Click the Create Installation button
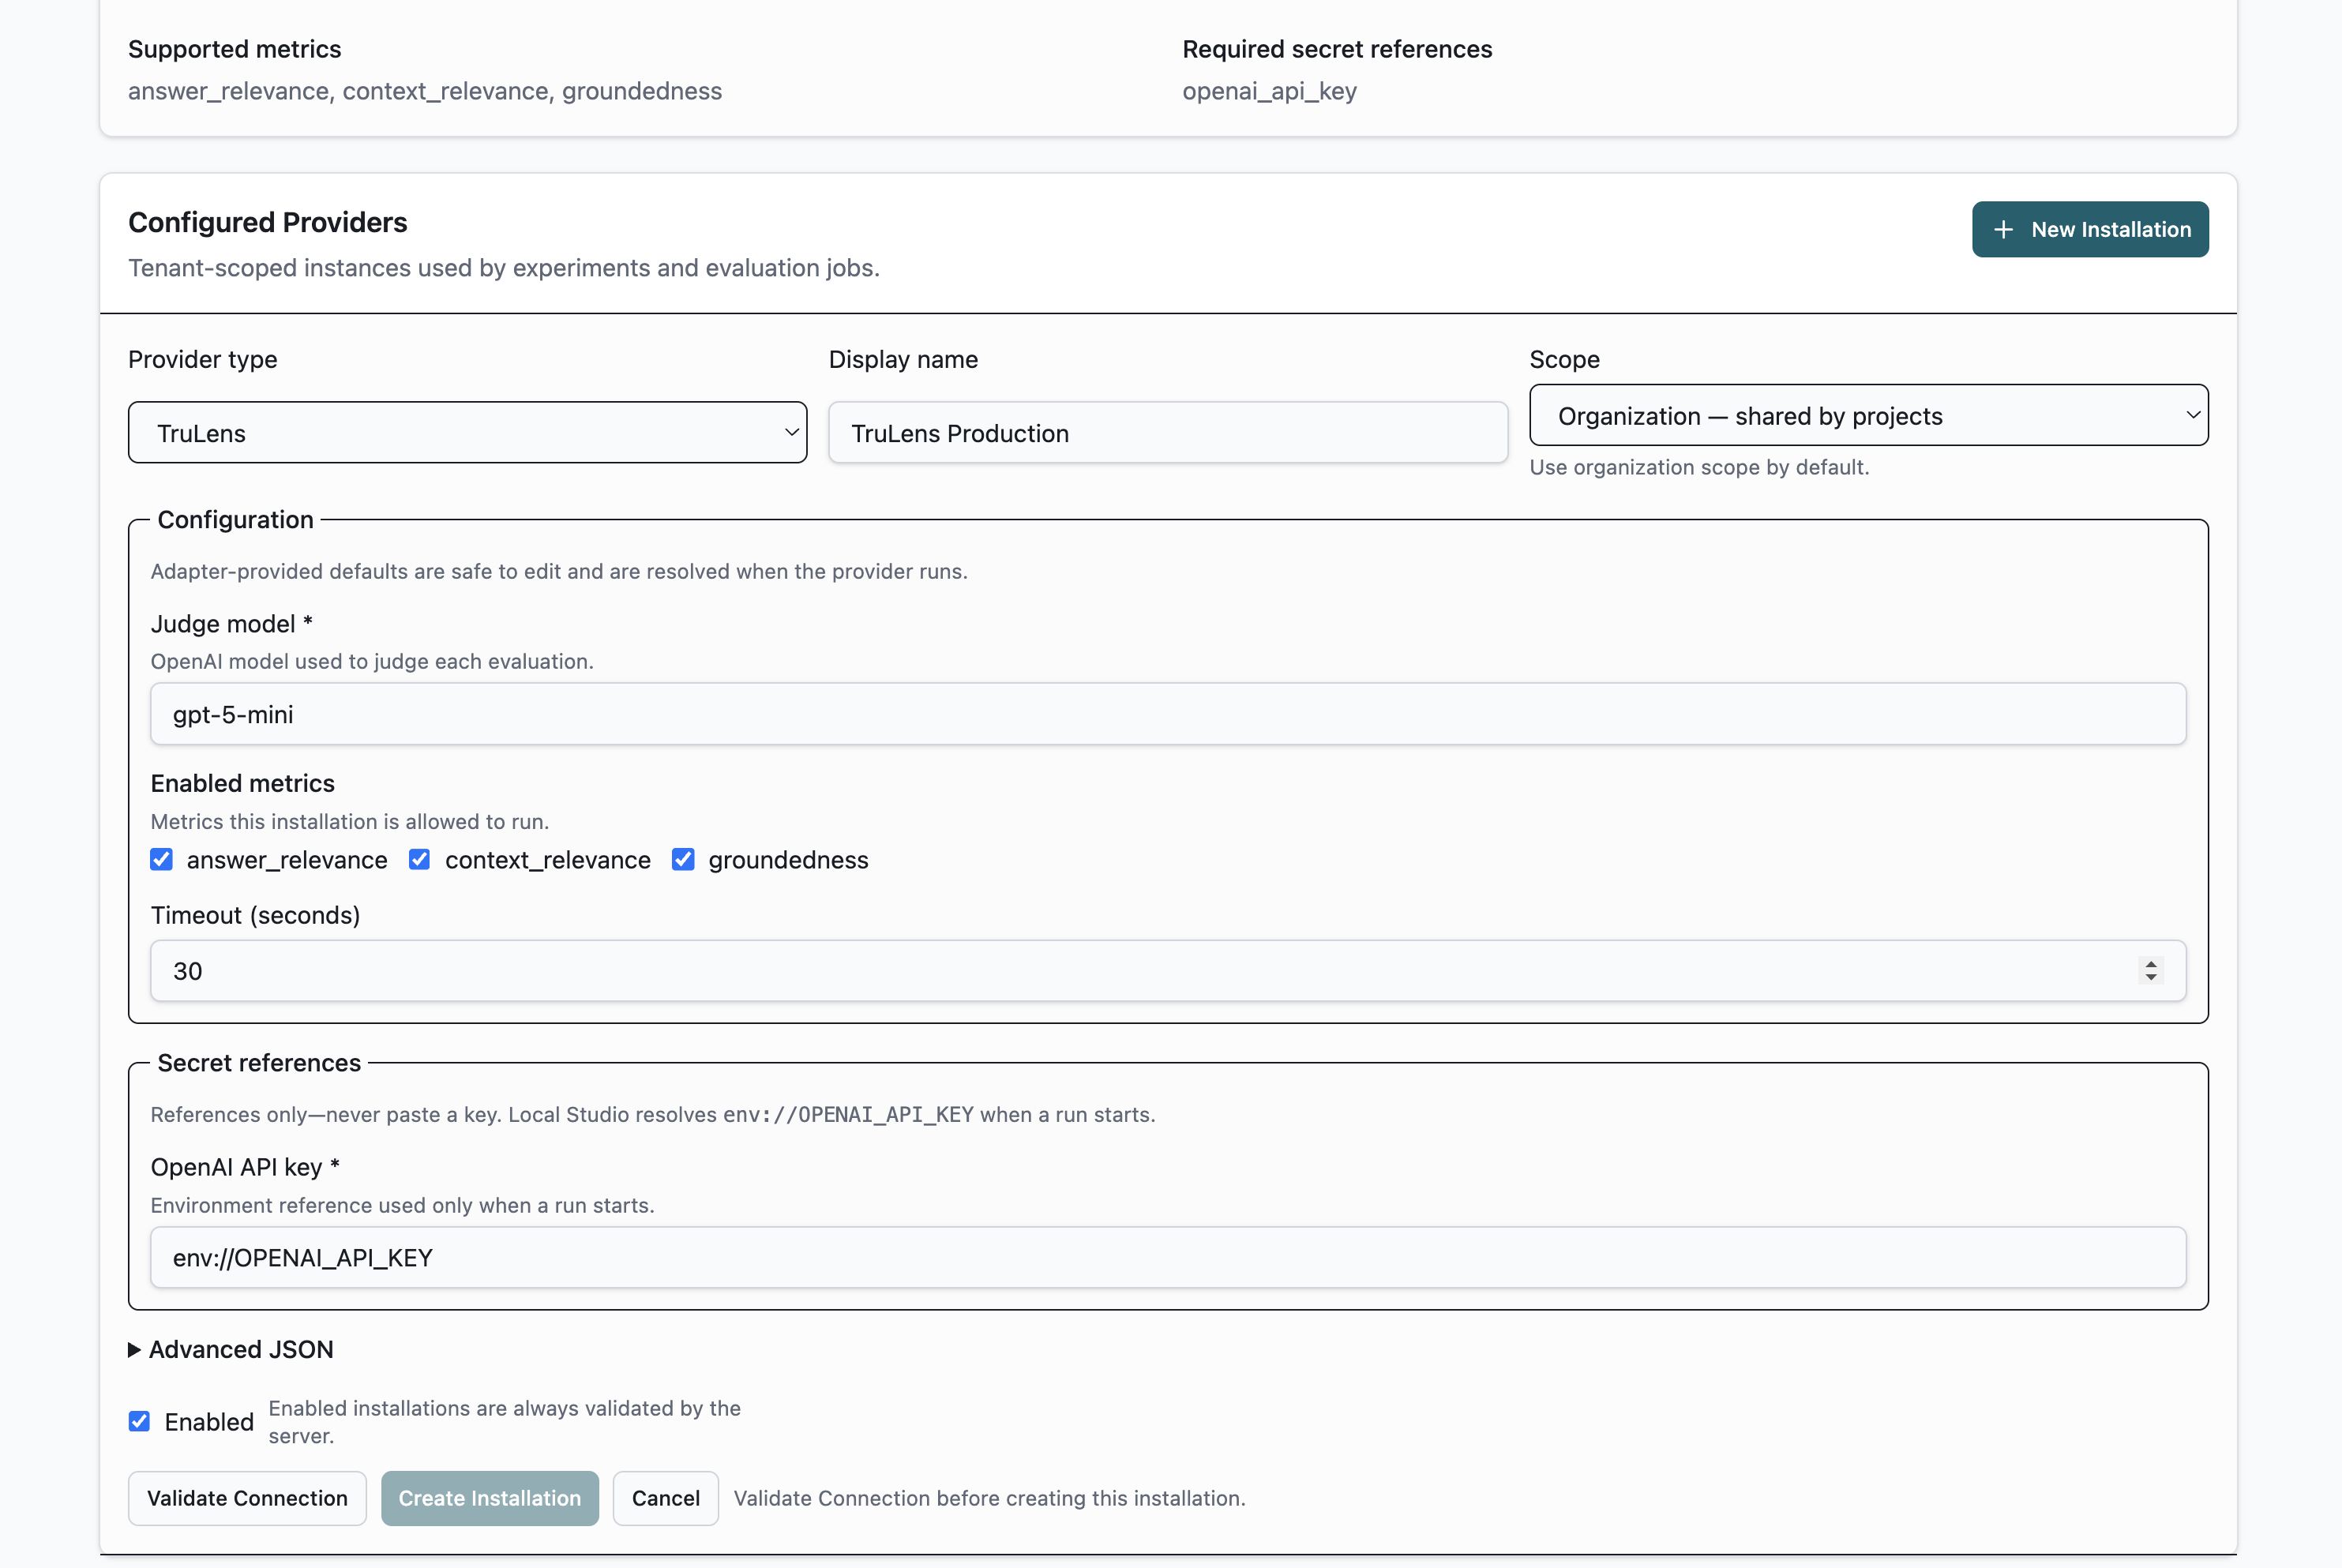Screen dimensions: 2342x1568 [x=490, y=1498]
